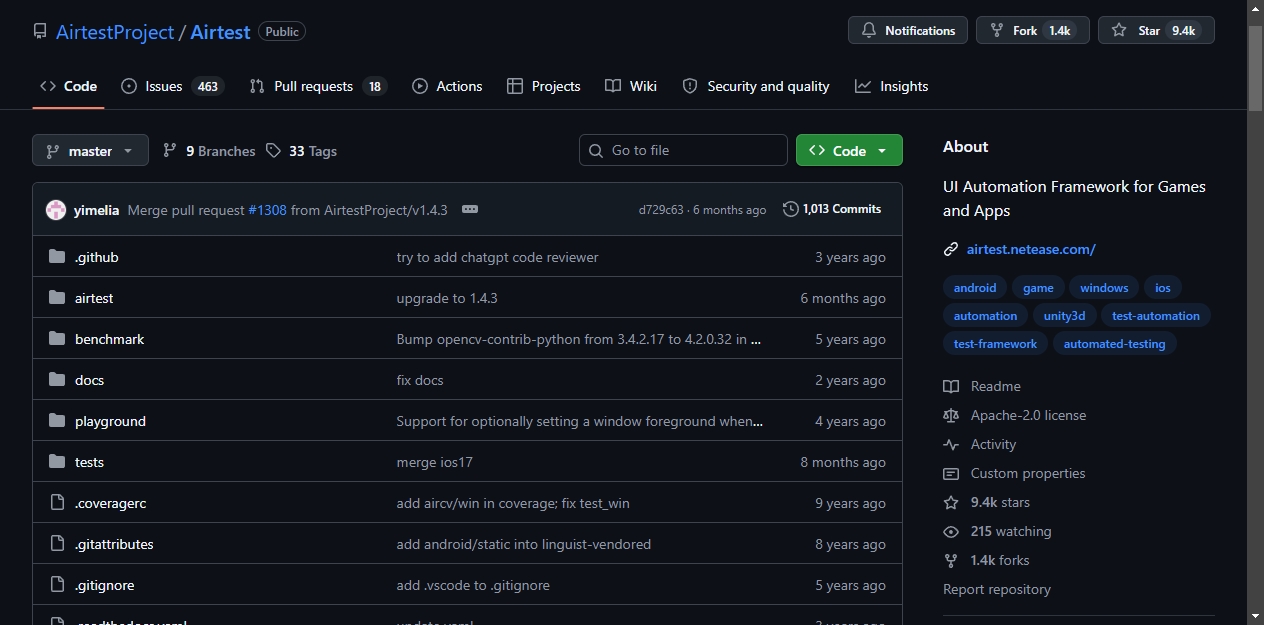The image size is (1264, 625).
Task: Open the 'fix docs' commit message
Action: pyautogui.click(x=420, y=380)
